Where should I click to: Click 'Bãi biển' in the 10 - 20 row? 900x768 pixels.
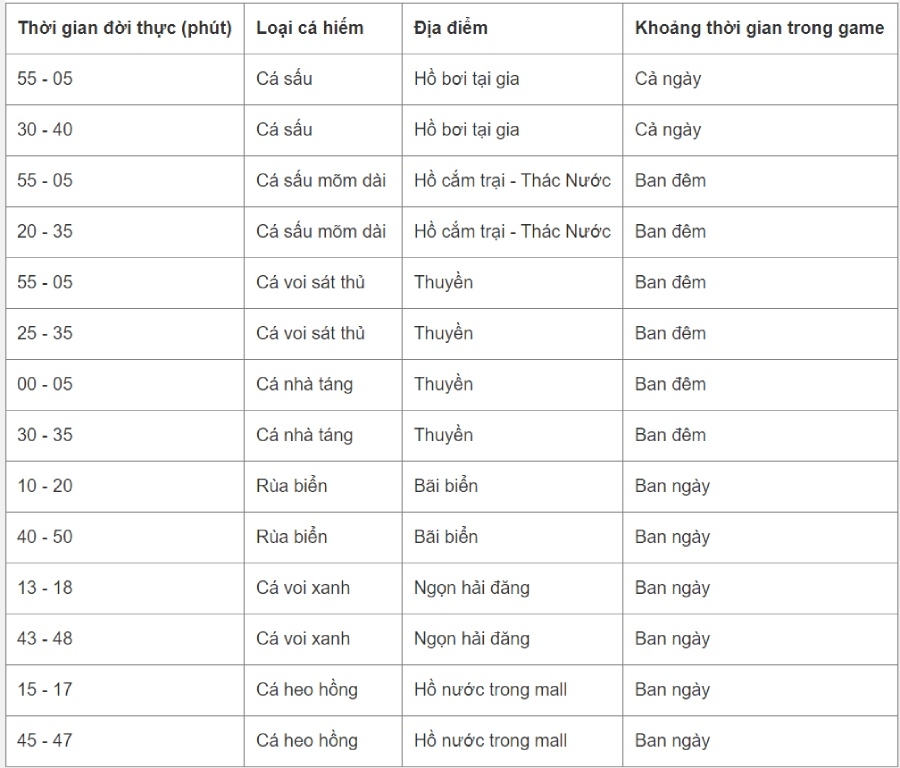(x=446, y=486)
